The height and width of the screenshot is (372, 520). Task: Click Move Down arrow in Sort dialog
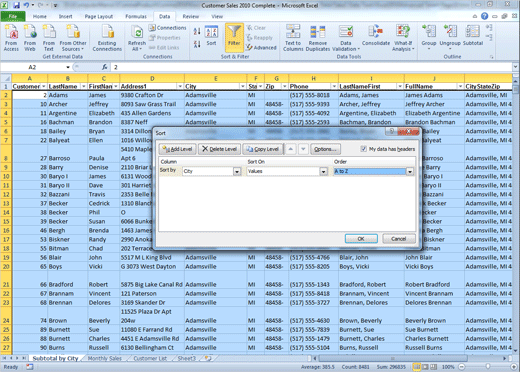(x=303, y=149)
